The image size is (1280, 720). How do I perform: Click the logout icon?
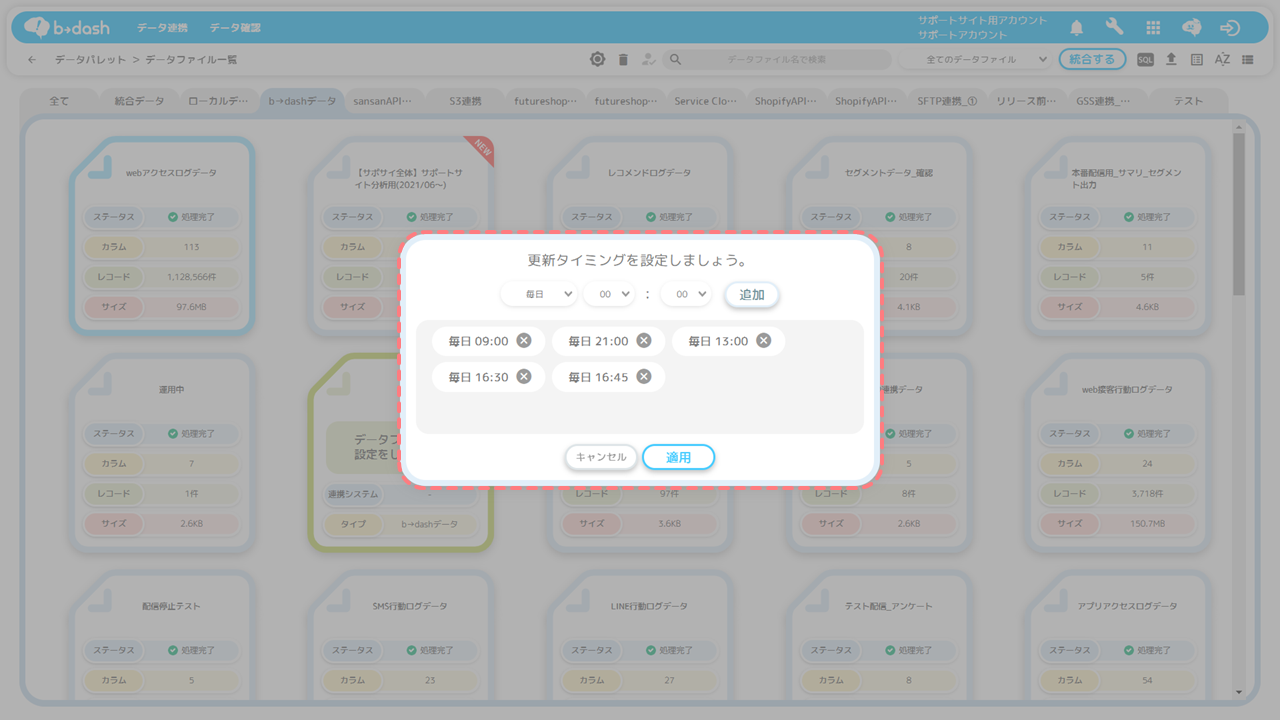click(1230, 28)
